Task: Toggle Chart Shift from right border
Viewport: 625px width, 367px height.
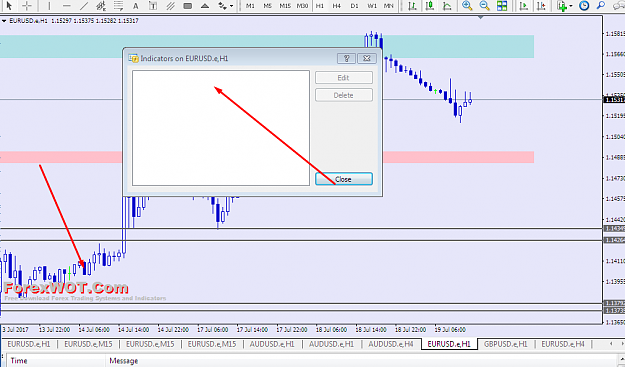Action: coord(541,6)
